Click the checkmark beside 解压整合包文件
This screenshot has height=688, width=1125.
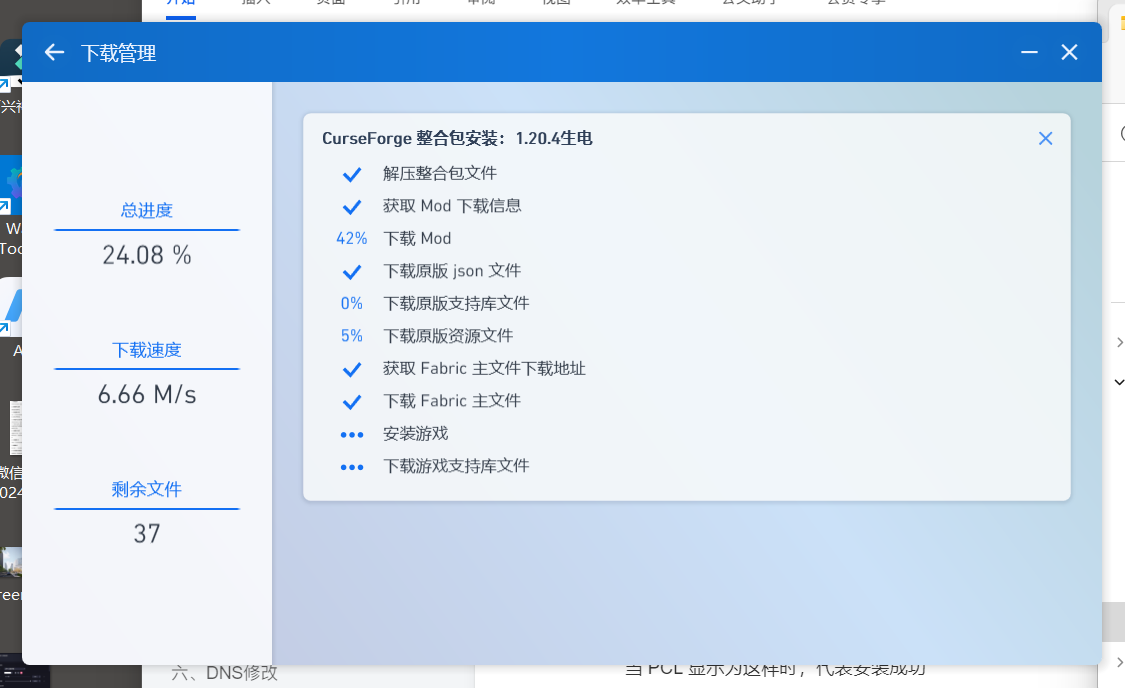click(x=351, y=174)
